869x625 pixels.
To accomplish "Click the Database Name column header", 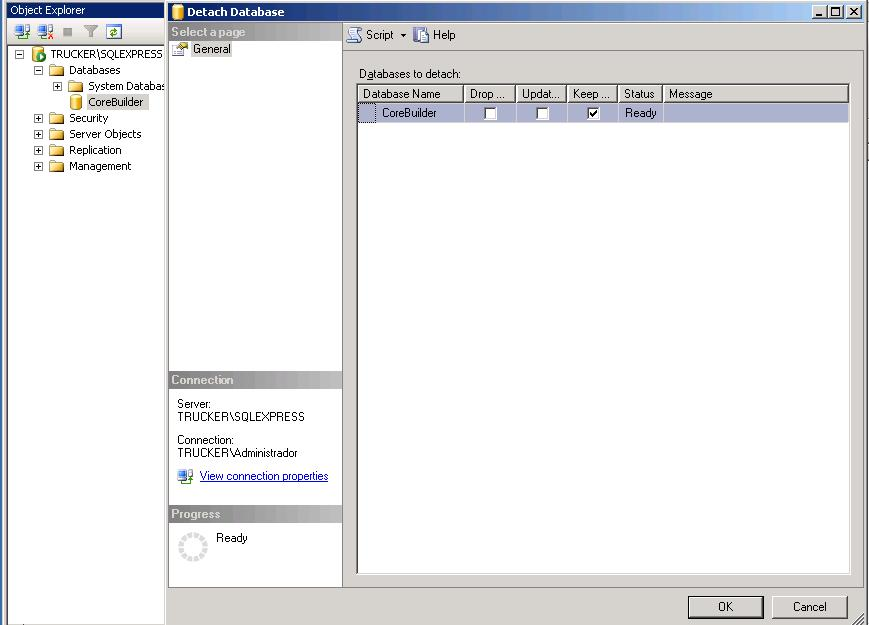I will point(411,94).
